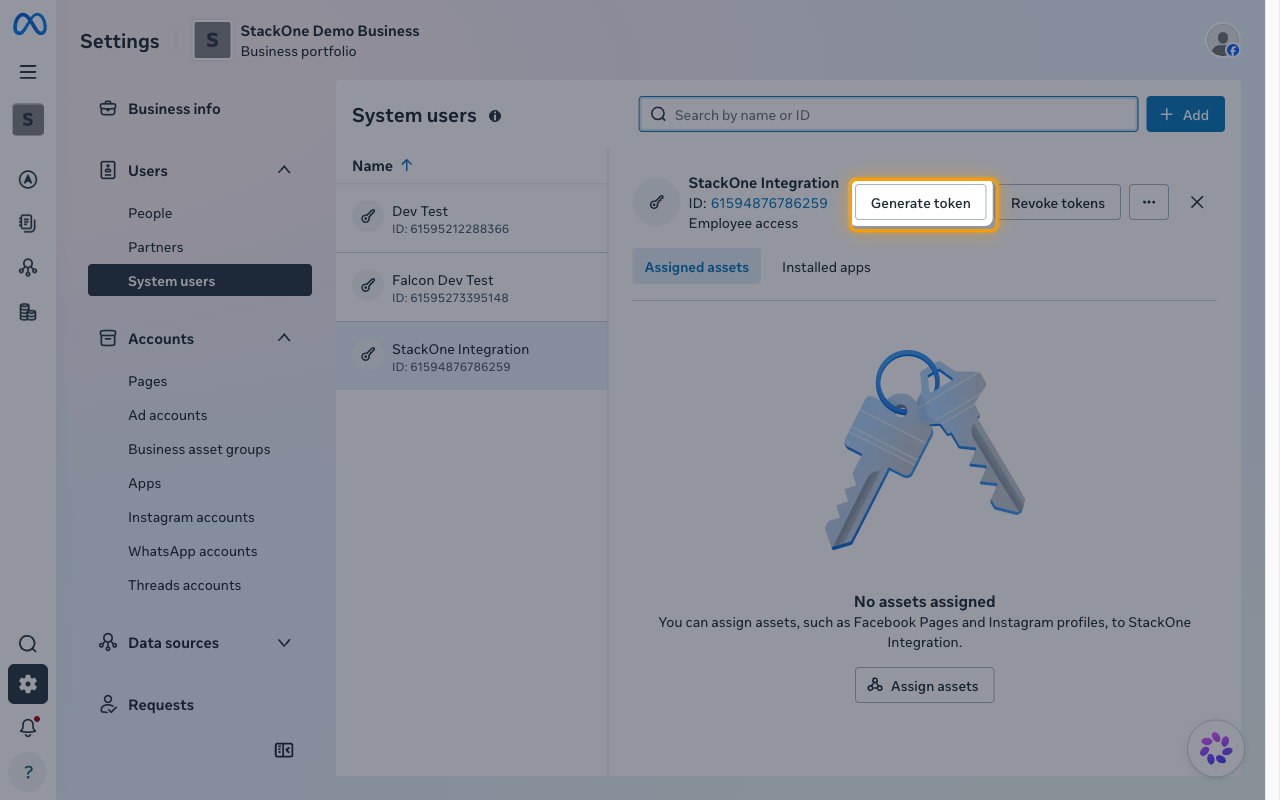This screenshot has width=1280, height=800.
Task: Collapse the Accounts section
Action: pos(284,339)
